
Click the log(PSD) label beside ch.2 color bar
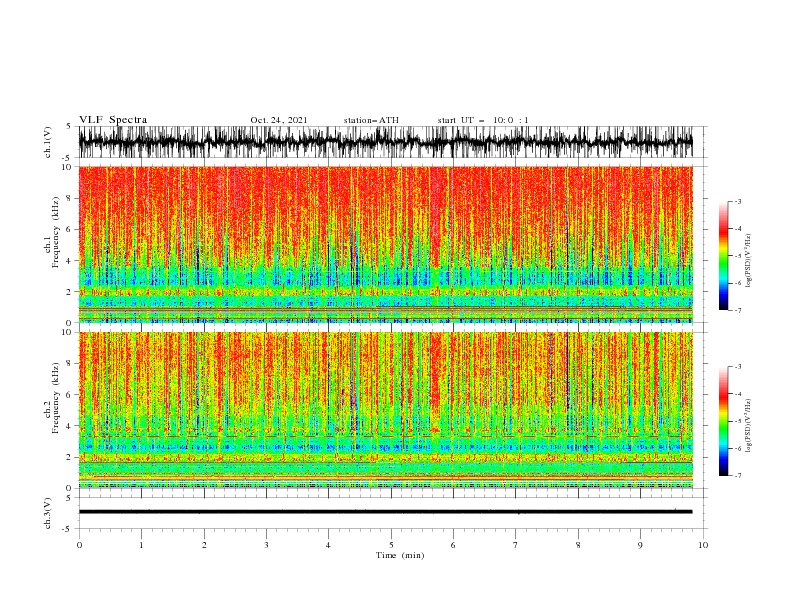point(749,425)
